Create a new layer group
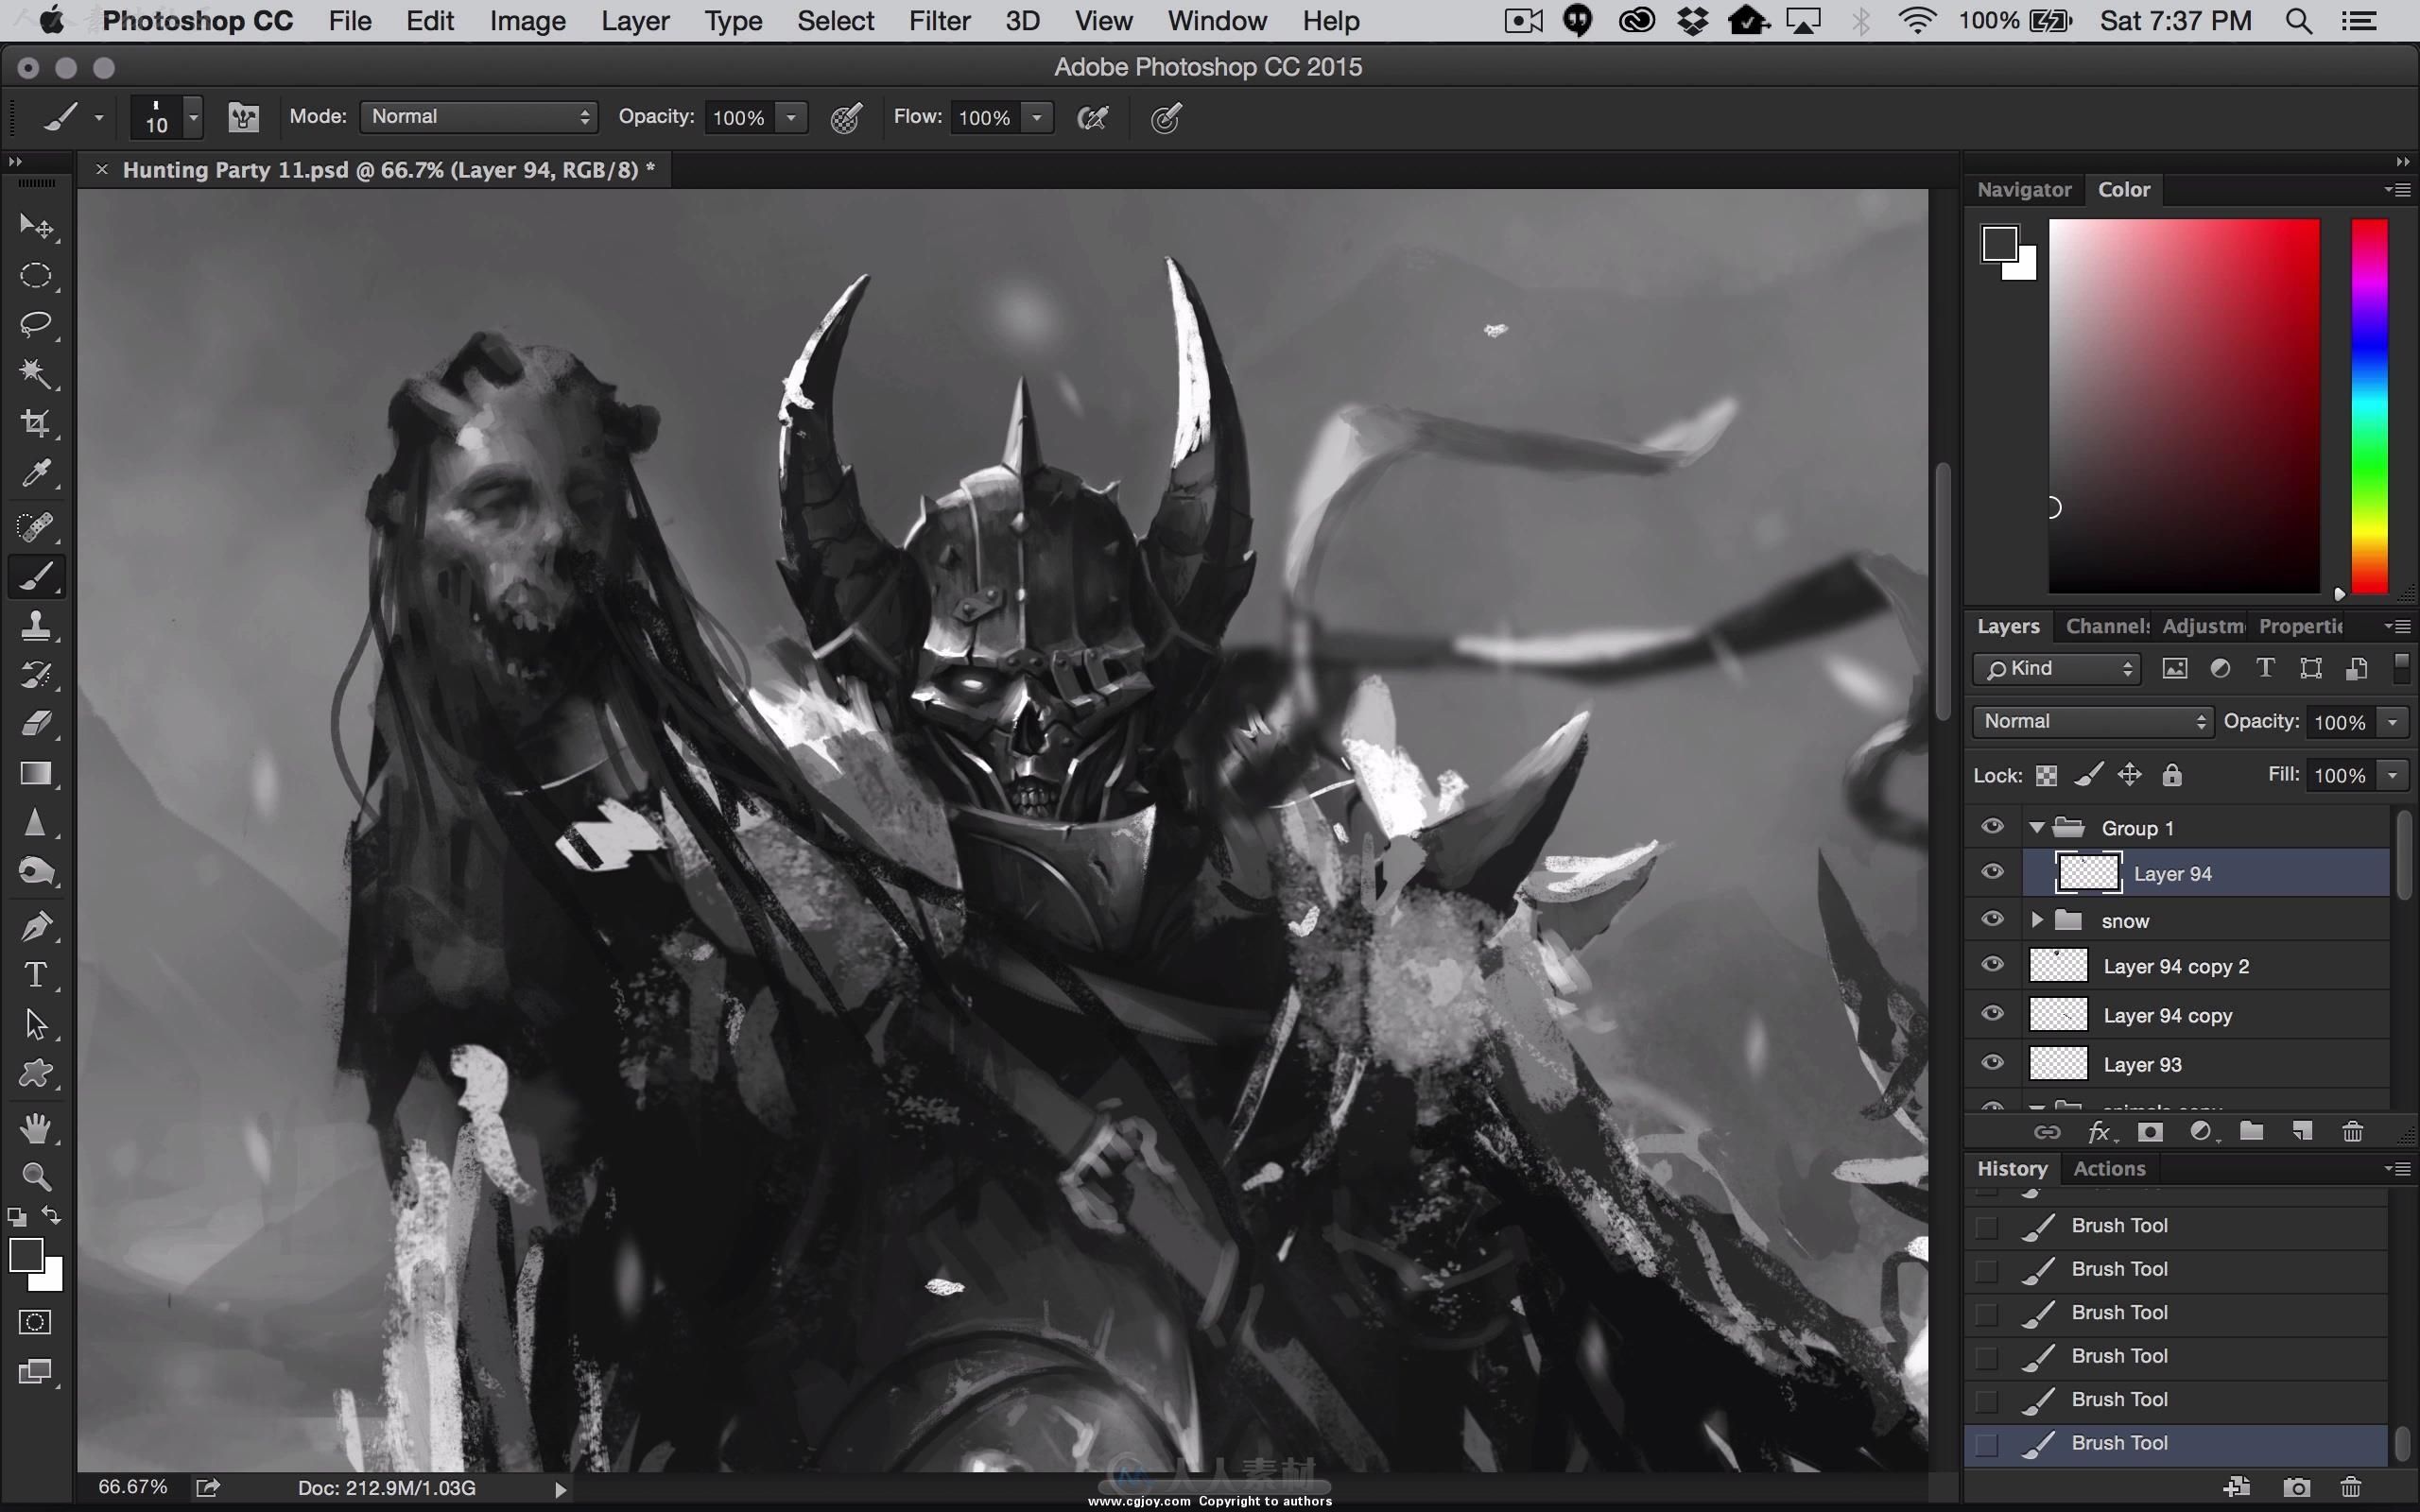2420x1512 pixels. click(x=2251, y=1131)
